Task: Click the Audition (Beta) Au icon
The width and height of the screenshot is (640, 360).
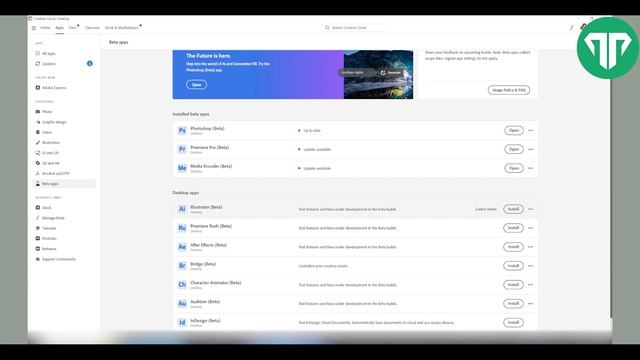Action: (182, 304)
